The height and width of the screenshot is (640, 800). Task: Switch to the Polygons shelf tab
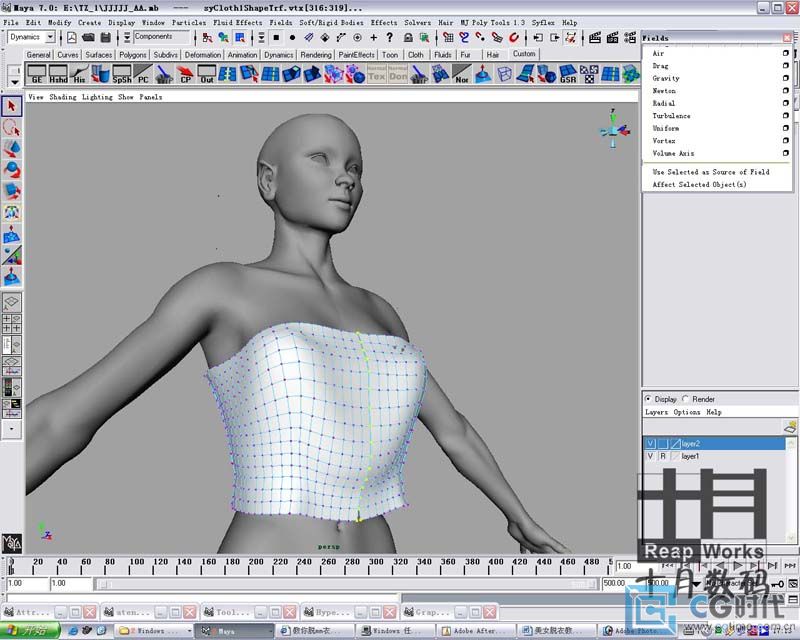pos(133,55)
